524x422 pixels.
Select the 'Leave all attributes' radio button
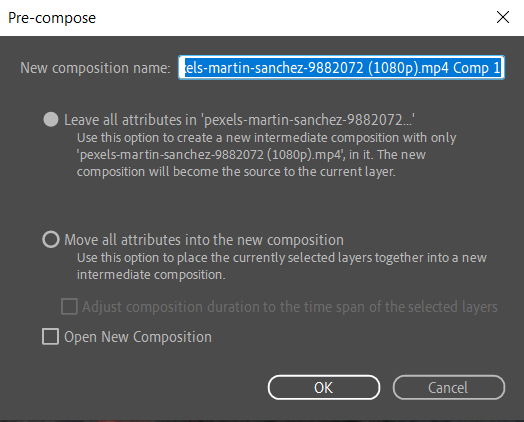51,119
